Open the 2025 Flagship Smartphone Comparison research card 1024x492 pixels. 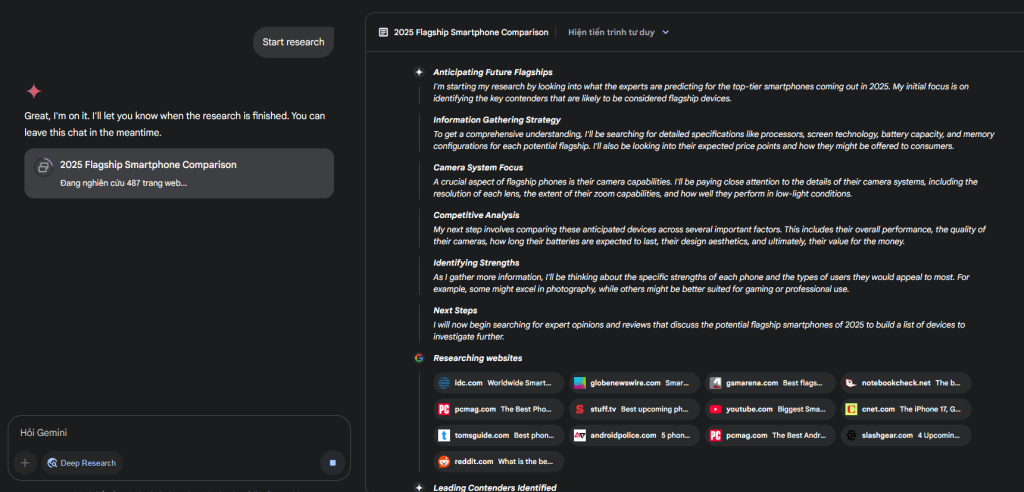click(179, 173)
